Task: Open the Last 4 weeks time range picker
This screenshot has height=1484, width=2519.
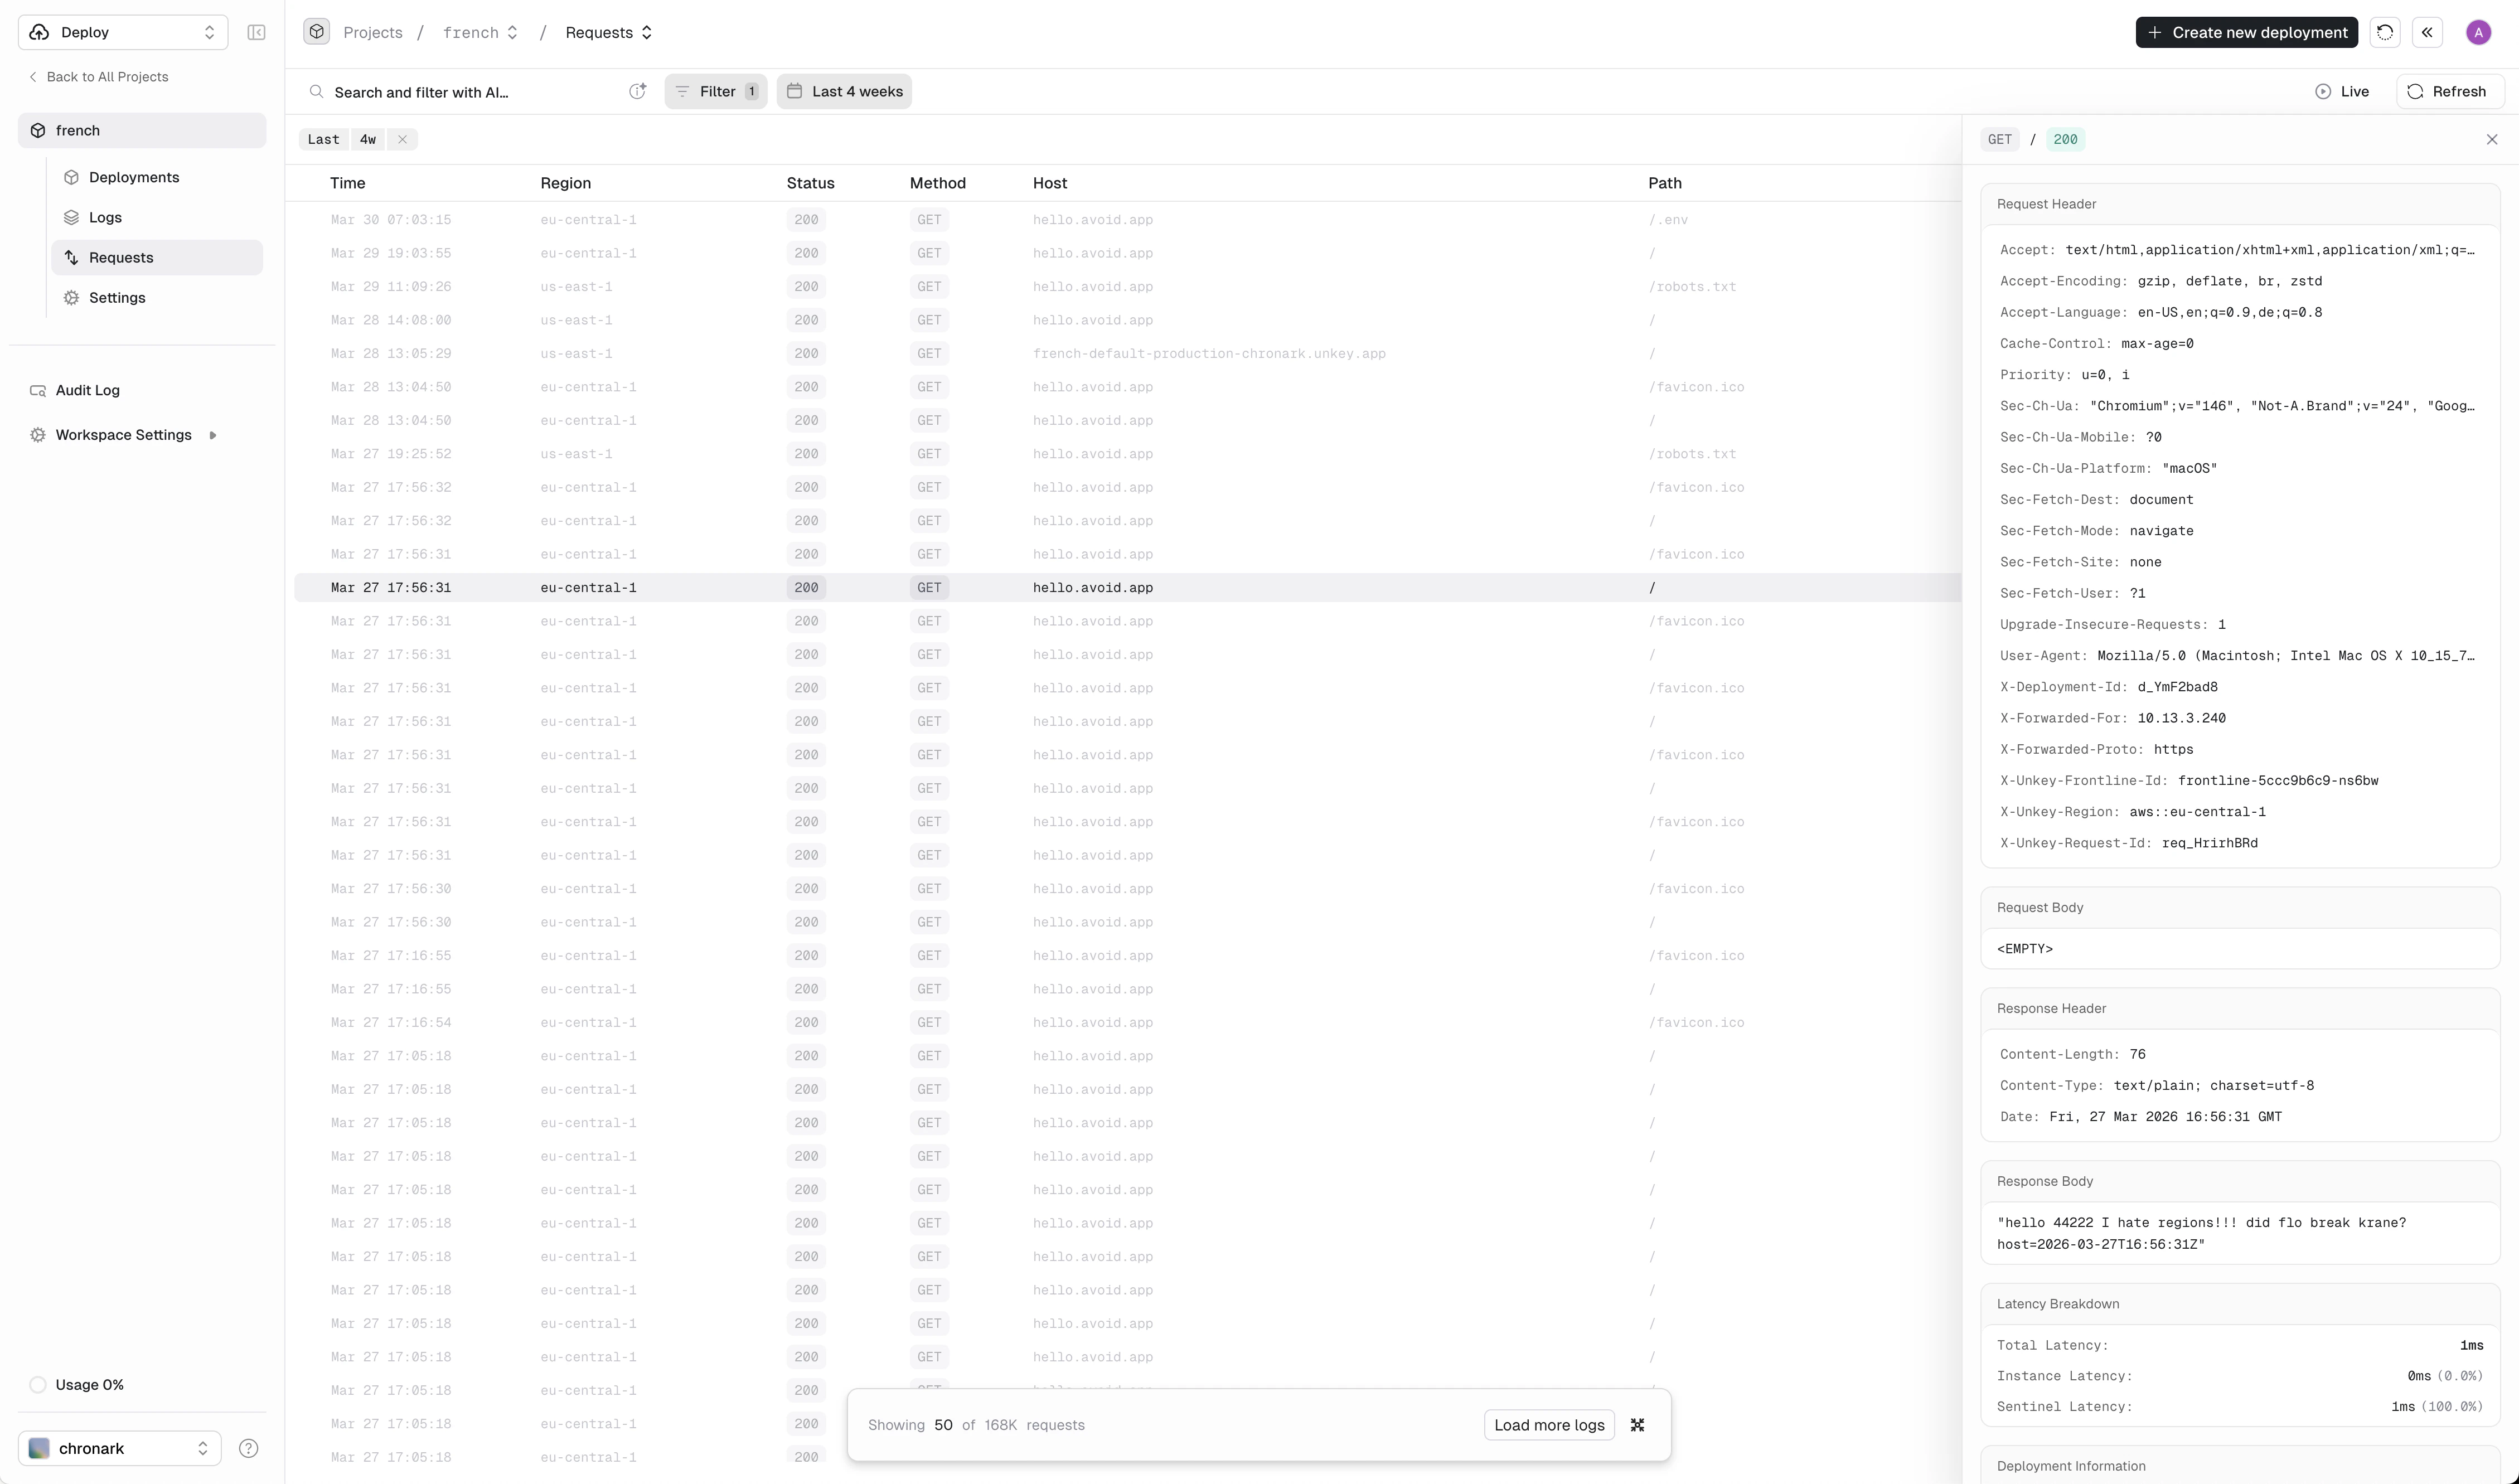Action: click(843, 91)
